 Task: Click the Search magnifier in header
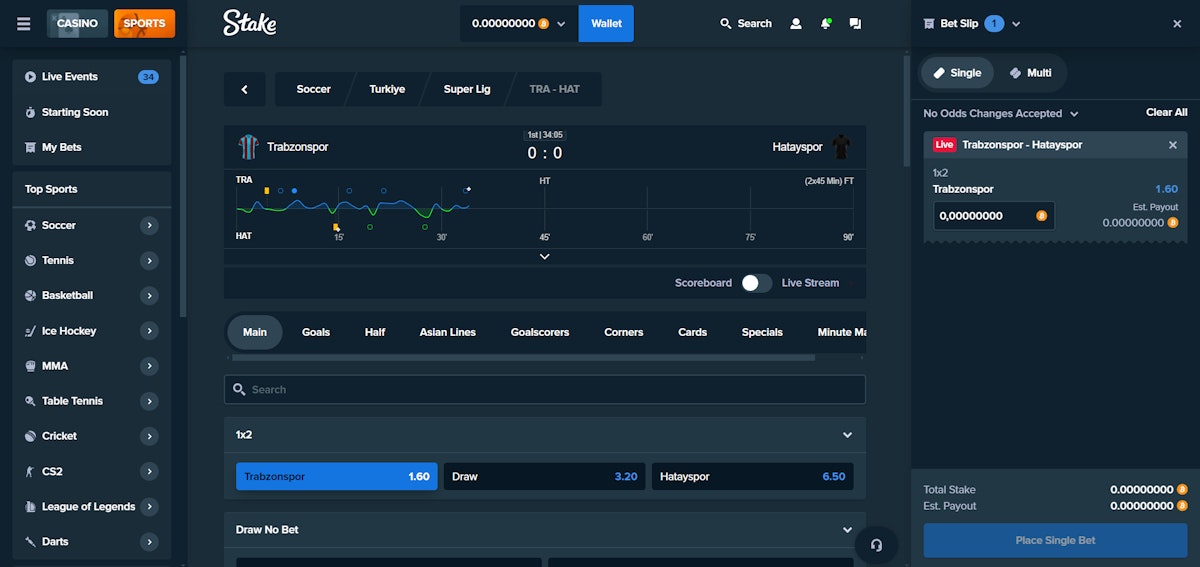(x=726, y=23)
